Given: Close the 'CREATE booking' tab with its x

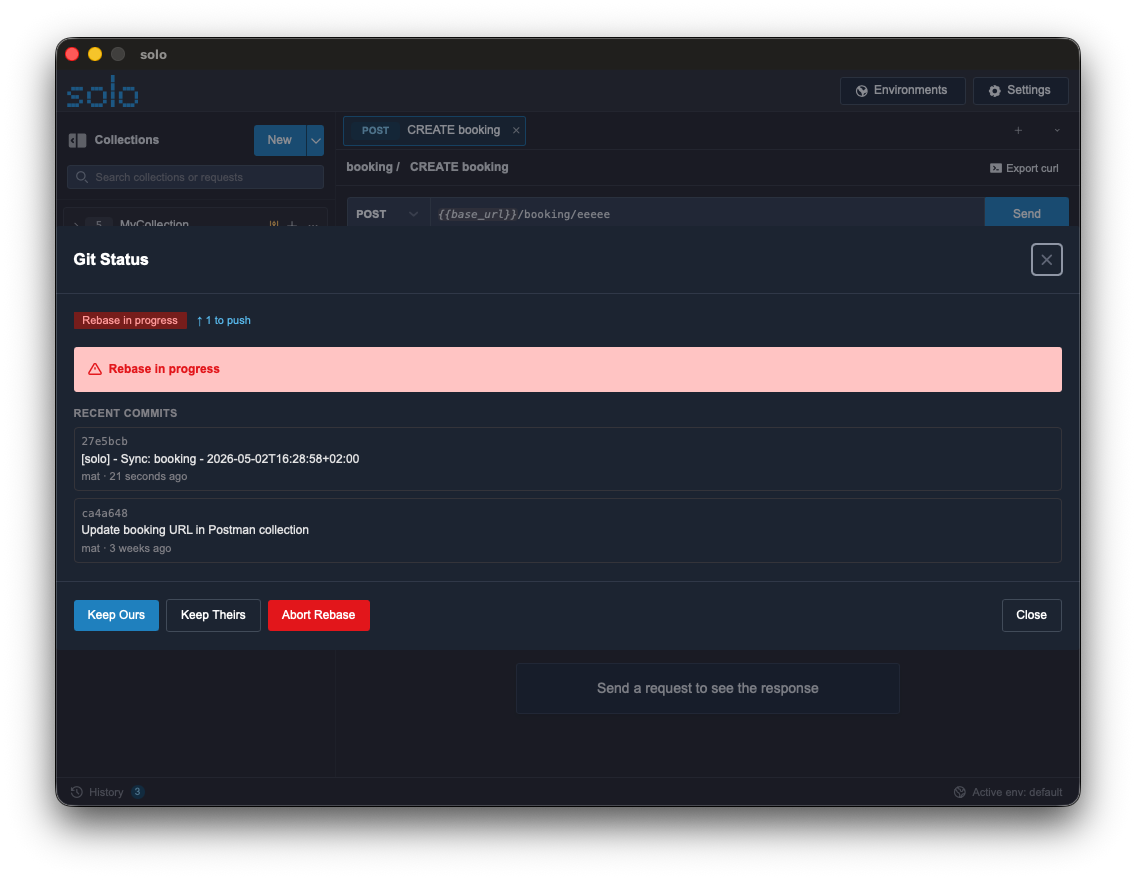Looking at the screenshot, I should click(x=516, y=130).
